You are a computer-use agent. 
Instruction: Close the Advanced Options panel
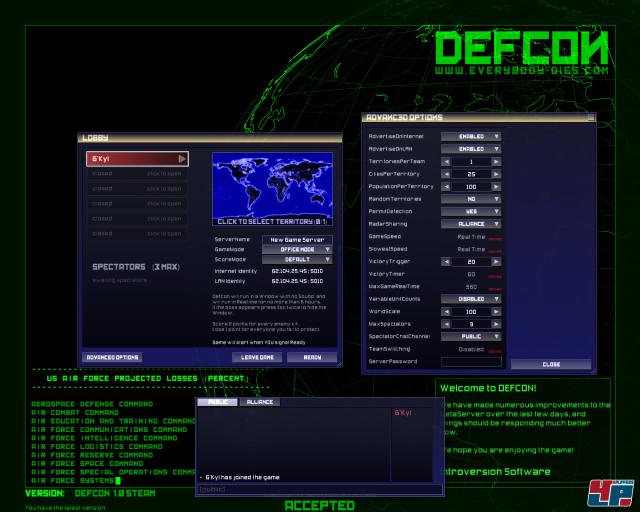click(551, 364)
